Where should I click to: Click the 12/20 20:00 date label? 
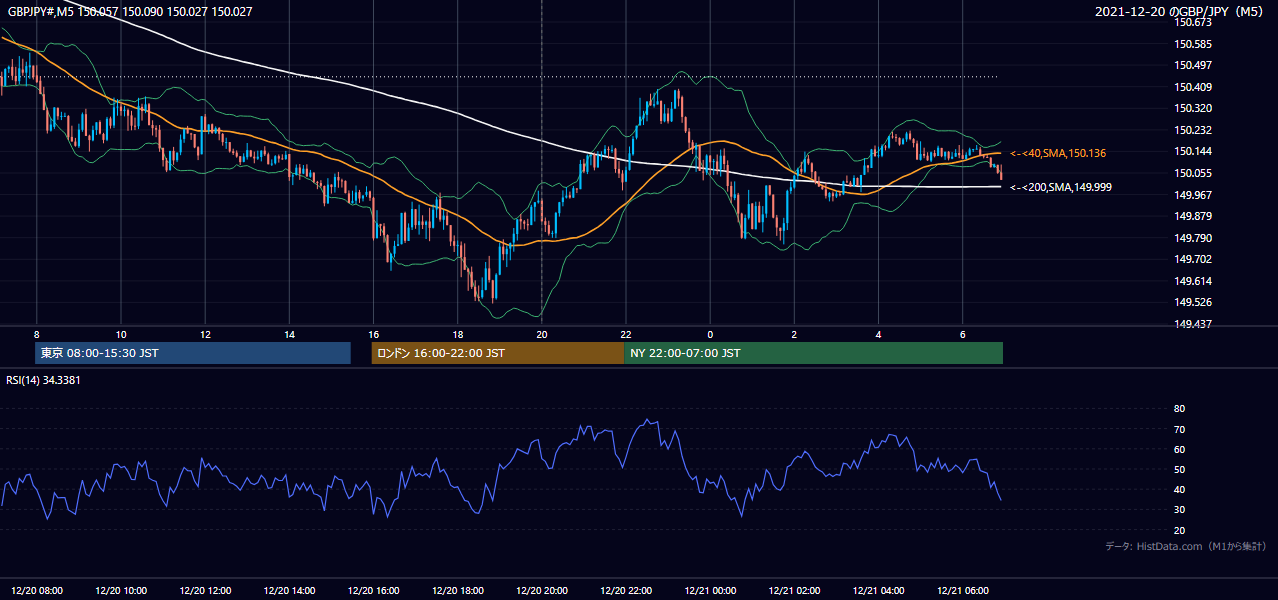tap(542, 591)
